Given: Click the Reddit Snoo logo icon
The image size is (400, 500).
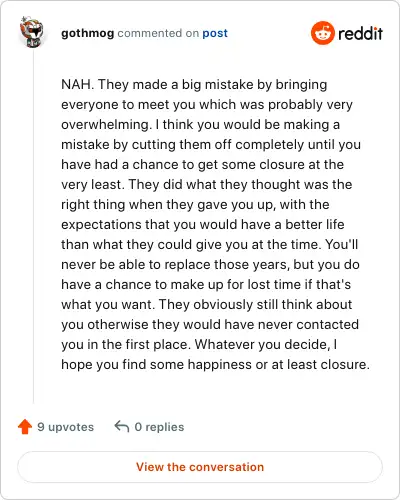Looking at the screenshot, I should tap(322, 33).
